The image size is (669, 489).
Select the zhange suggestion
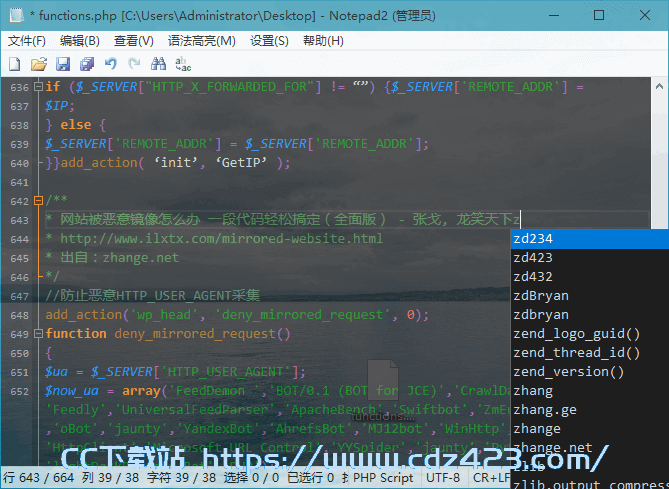pyautogui.click(x=590, y=428)
